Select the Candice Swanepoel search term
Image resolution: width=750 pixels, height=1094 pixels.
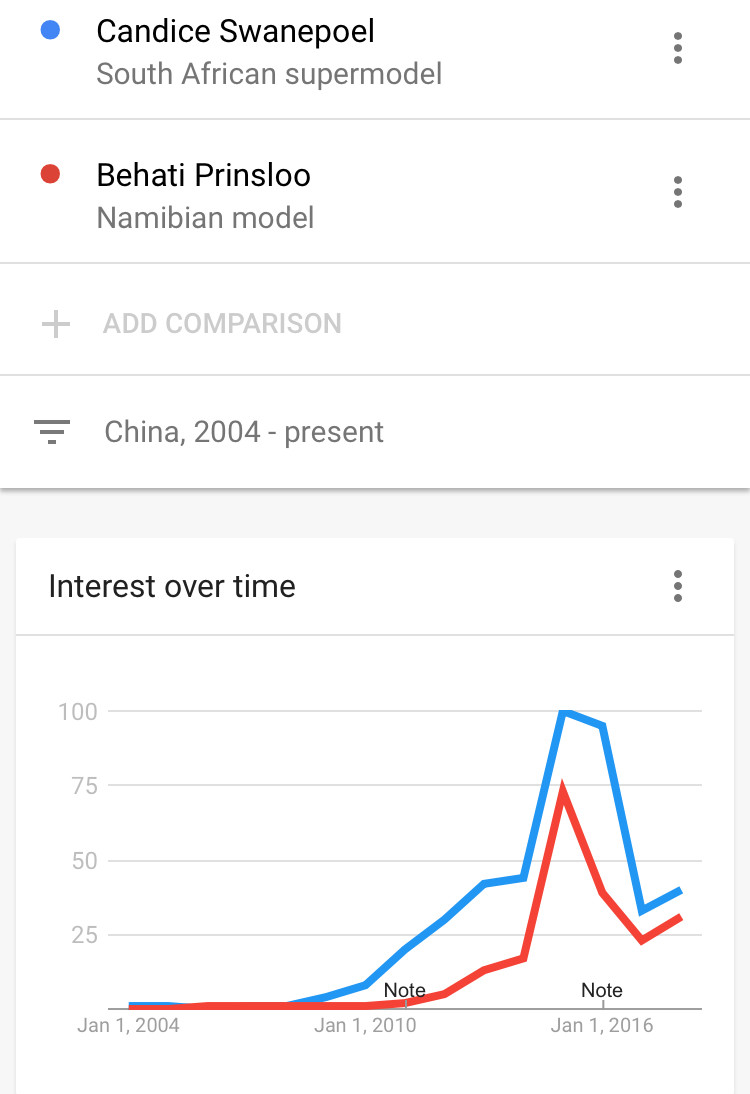(235, 31)
